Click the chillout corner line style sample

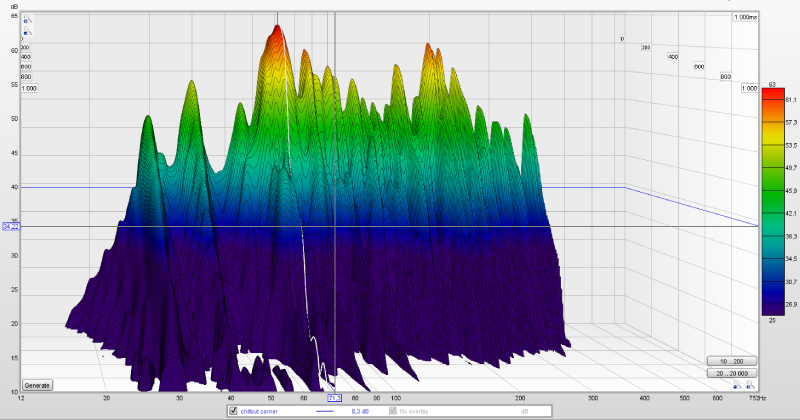pos(325,411)
